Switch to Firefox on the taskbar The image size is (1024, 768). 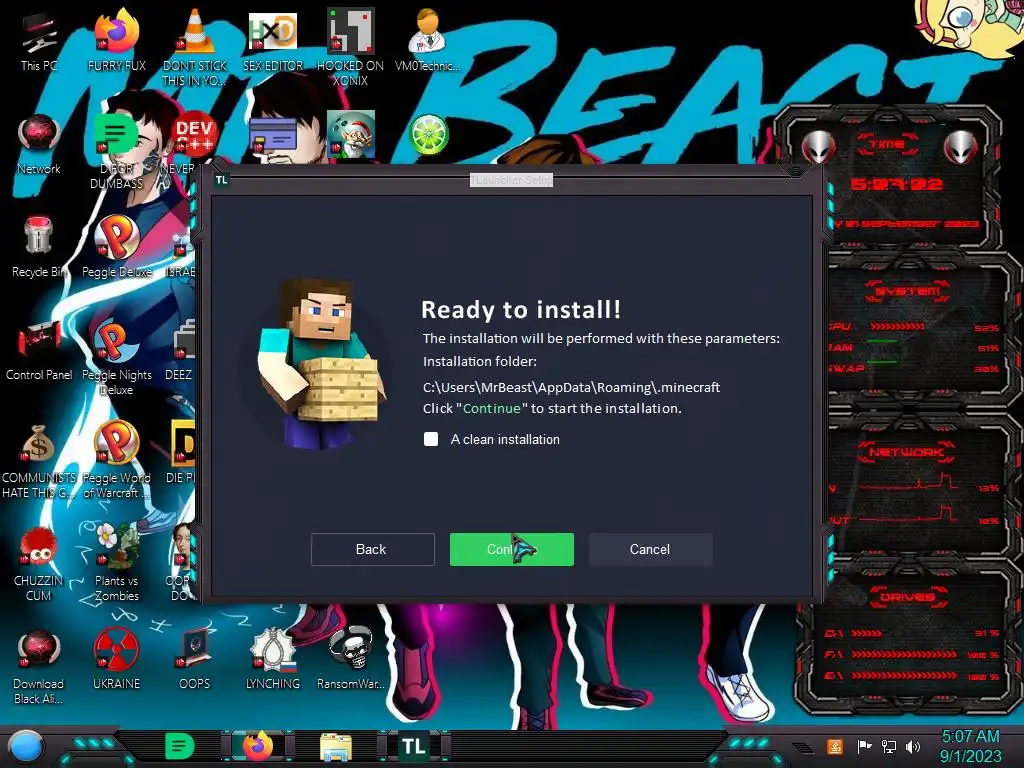(258, 746)
